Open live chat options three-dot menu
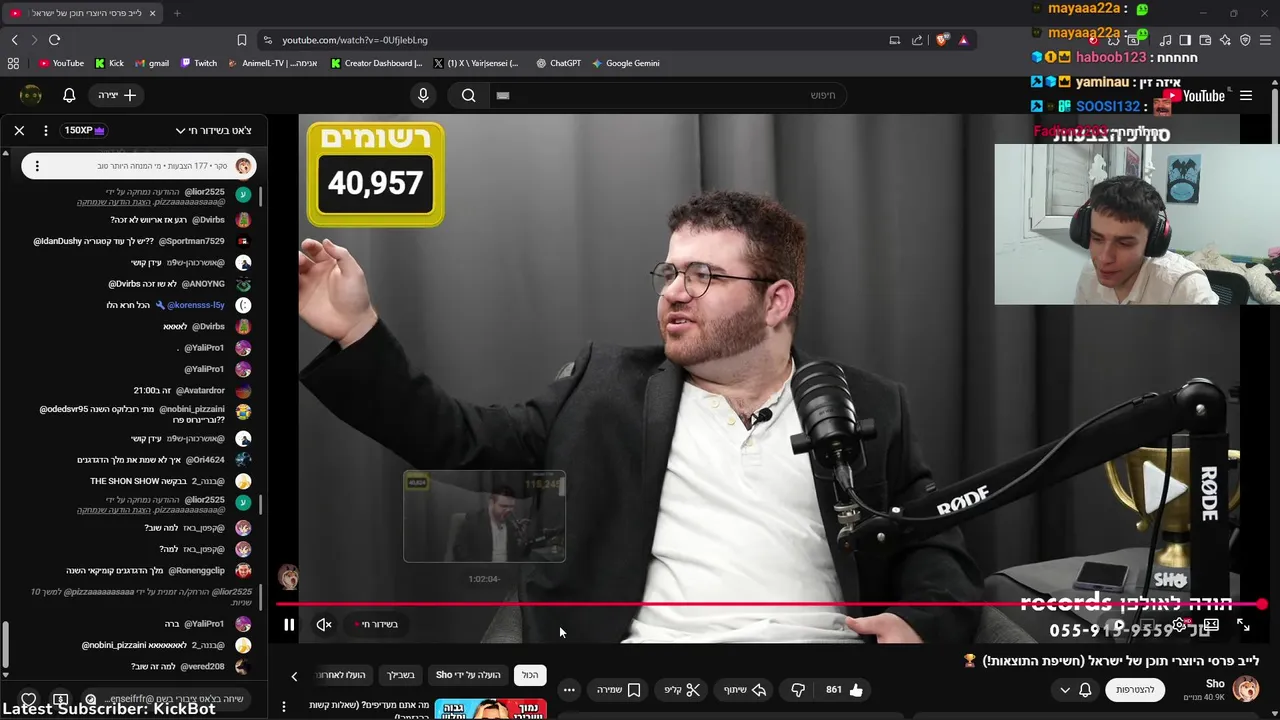This screenshot has width=1280, height=720. tap(46, 130)
